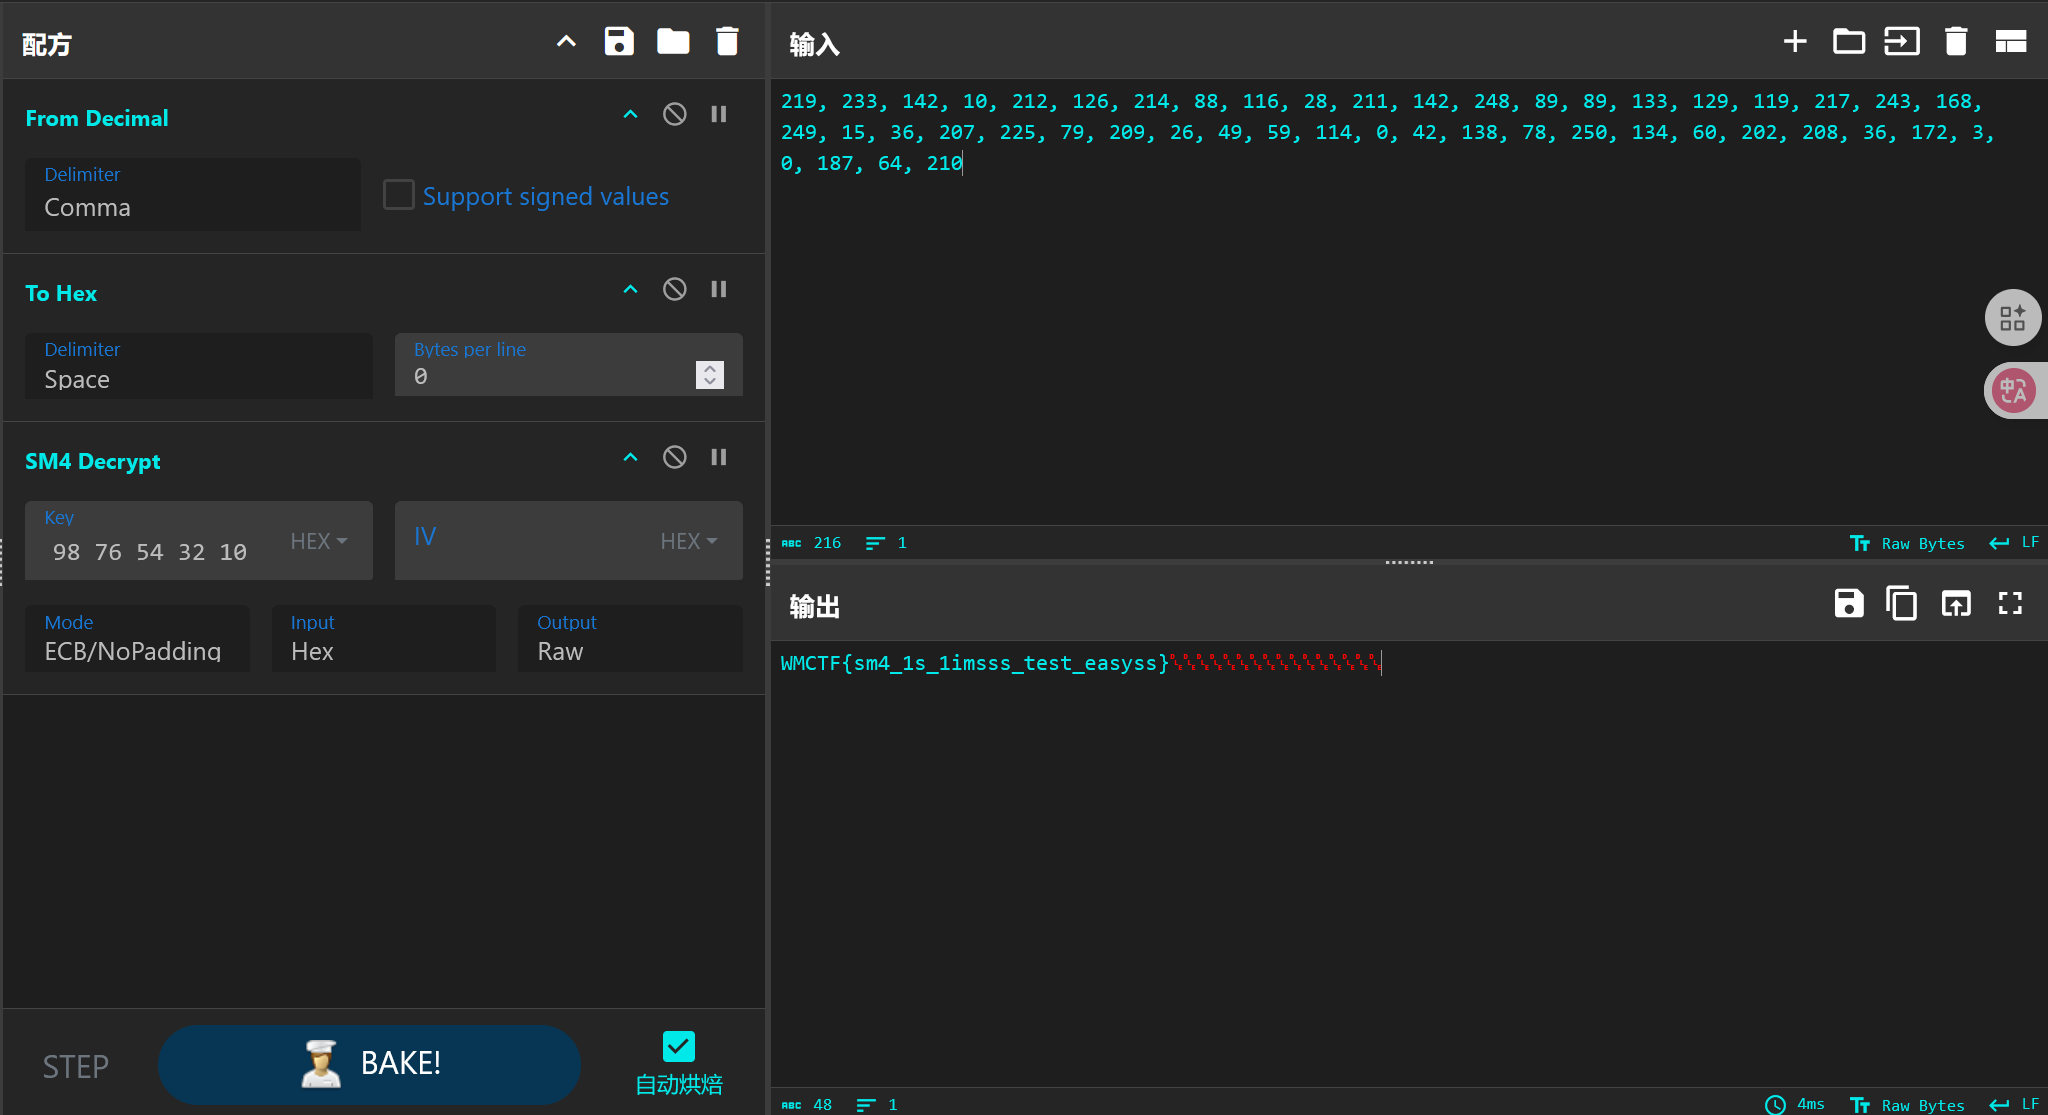Toggle the auto bake checkbox
The width and height of the screenshot is (2048, 1115).
pyautogui.click(x=678, y=1047)
